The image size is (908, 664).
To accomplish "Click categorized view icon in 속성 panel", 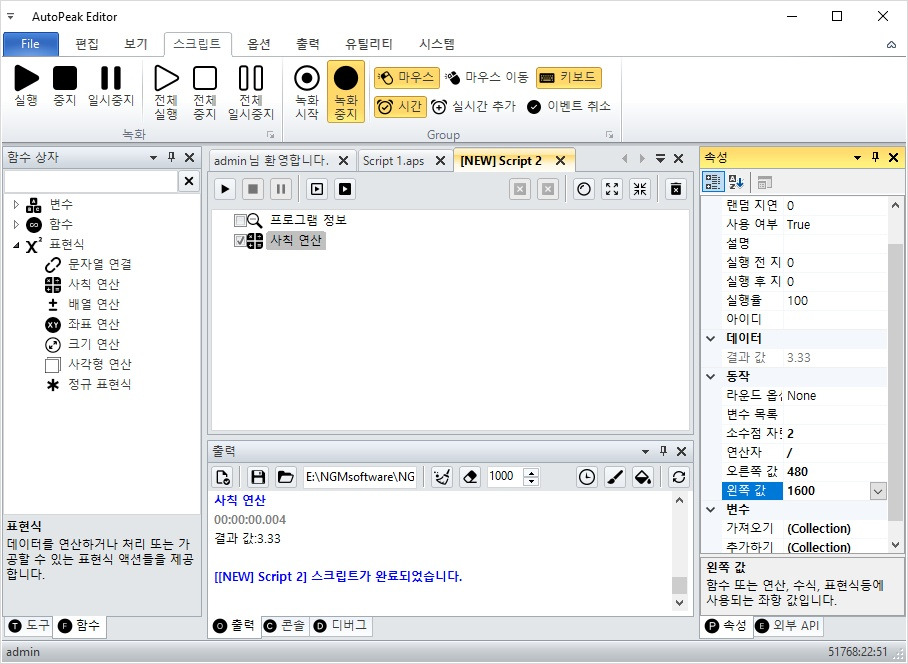I will [x=713, y=182].
